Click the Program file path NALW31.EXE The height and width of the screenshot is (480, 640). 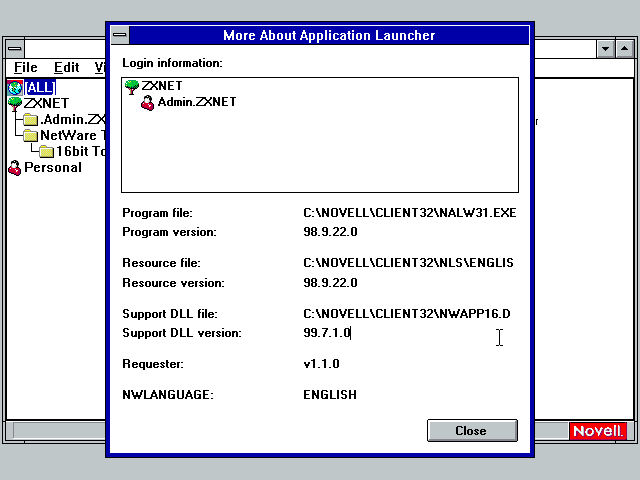tap(409, 213)
